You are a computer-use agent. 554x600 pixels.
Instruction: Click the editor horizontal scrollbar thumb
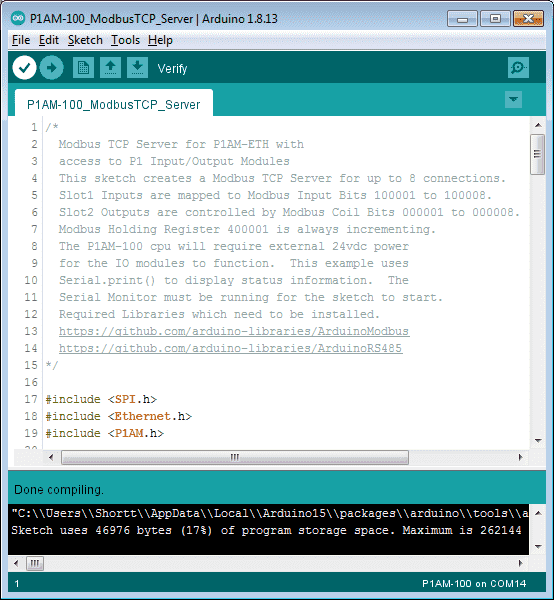click(235, 457)
